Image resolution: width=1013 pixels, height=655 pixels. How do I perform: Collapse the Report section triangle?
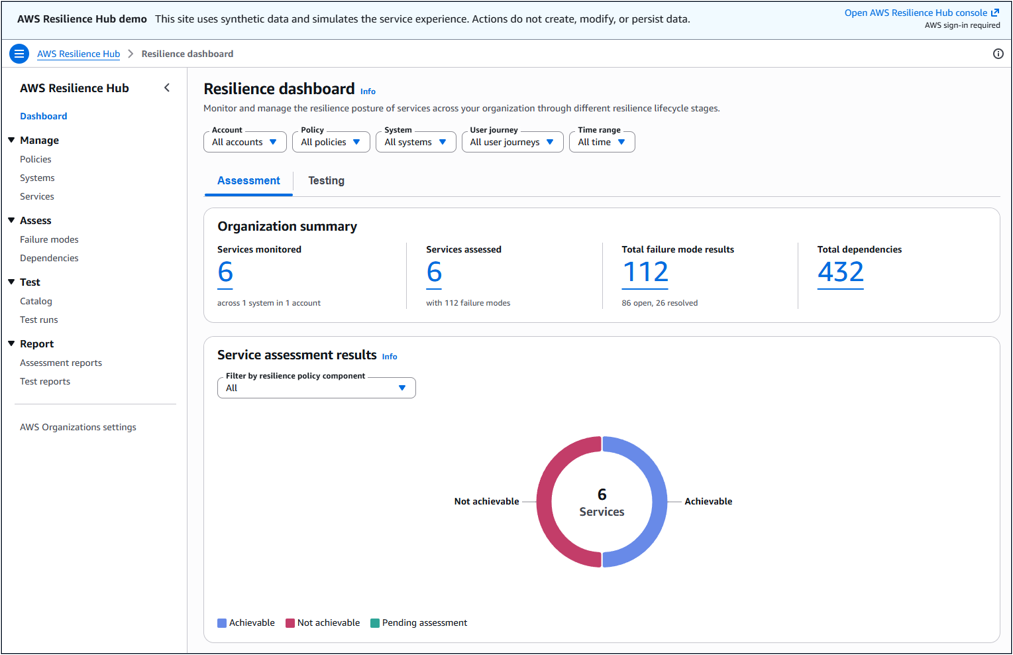pos(12,344)
